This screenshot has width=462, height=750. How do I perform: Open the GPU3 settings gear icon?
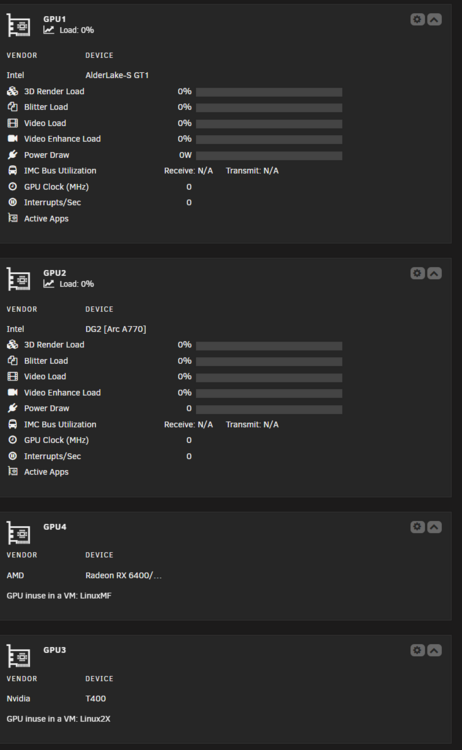(x=418, y=650)
